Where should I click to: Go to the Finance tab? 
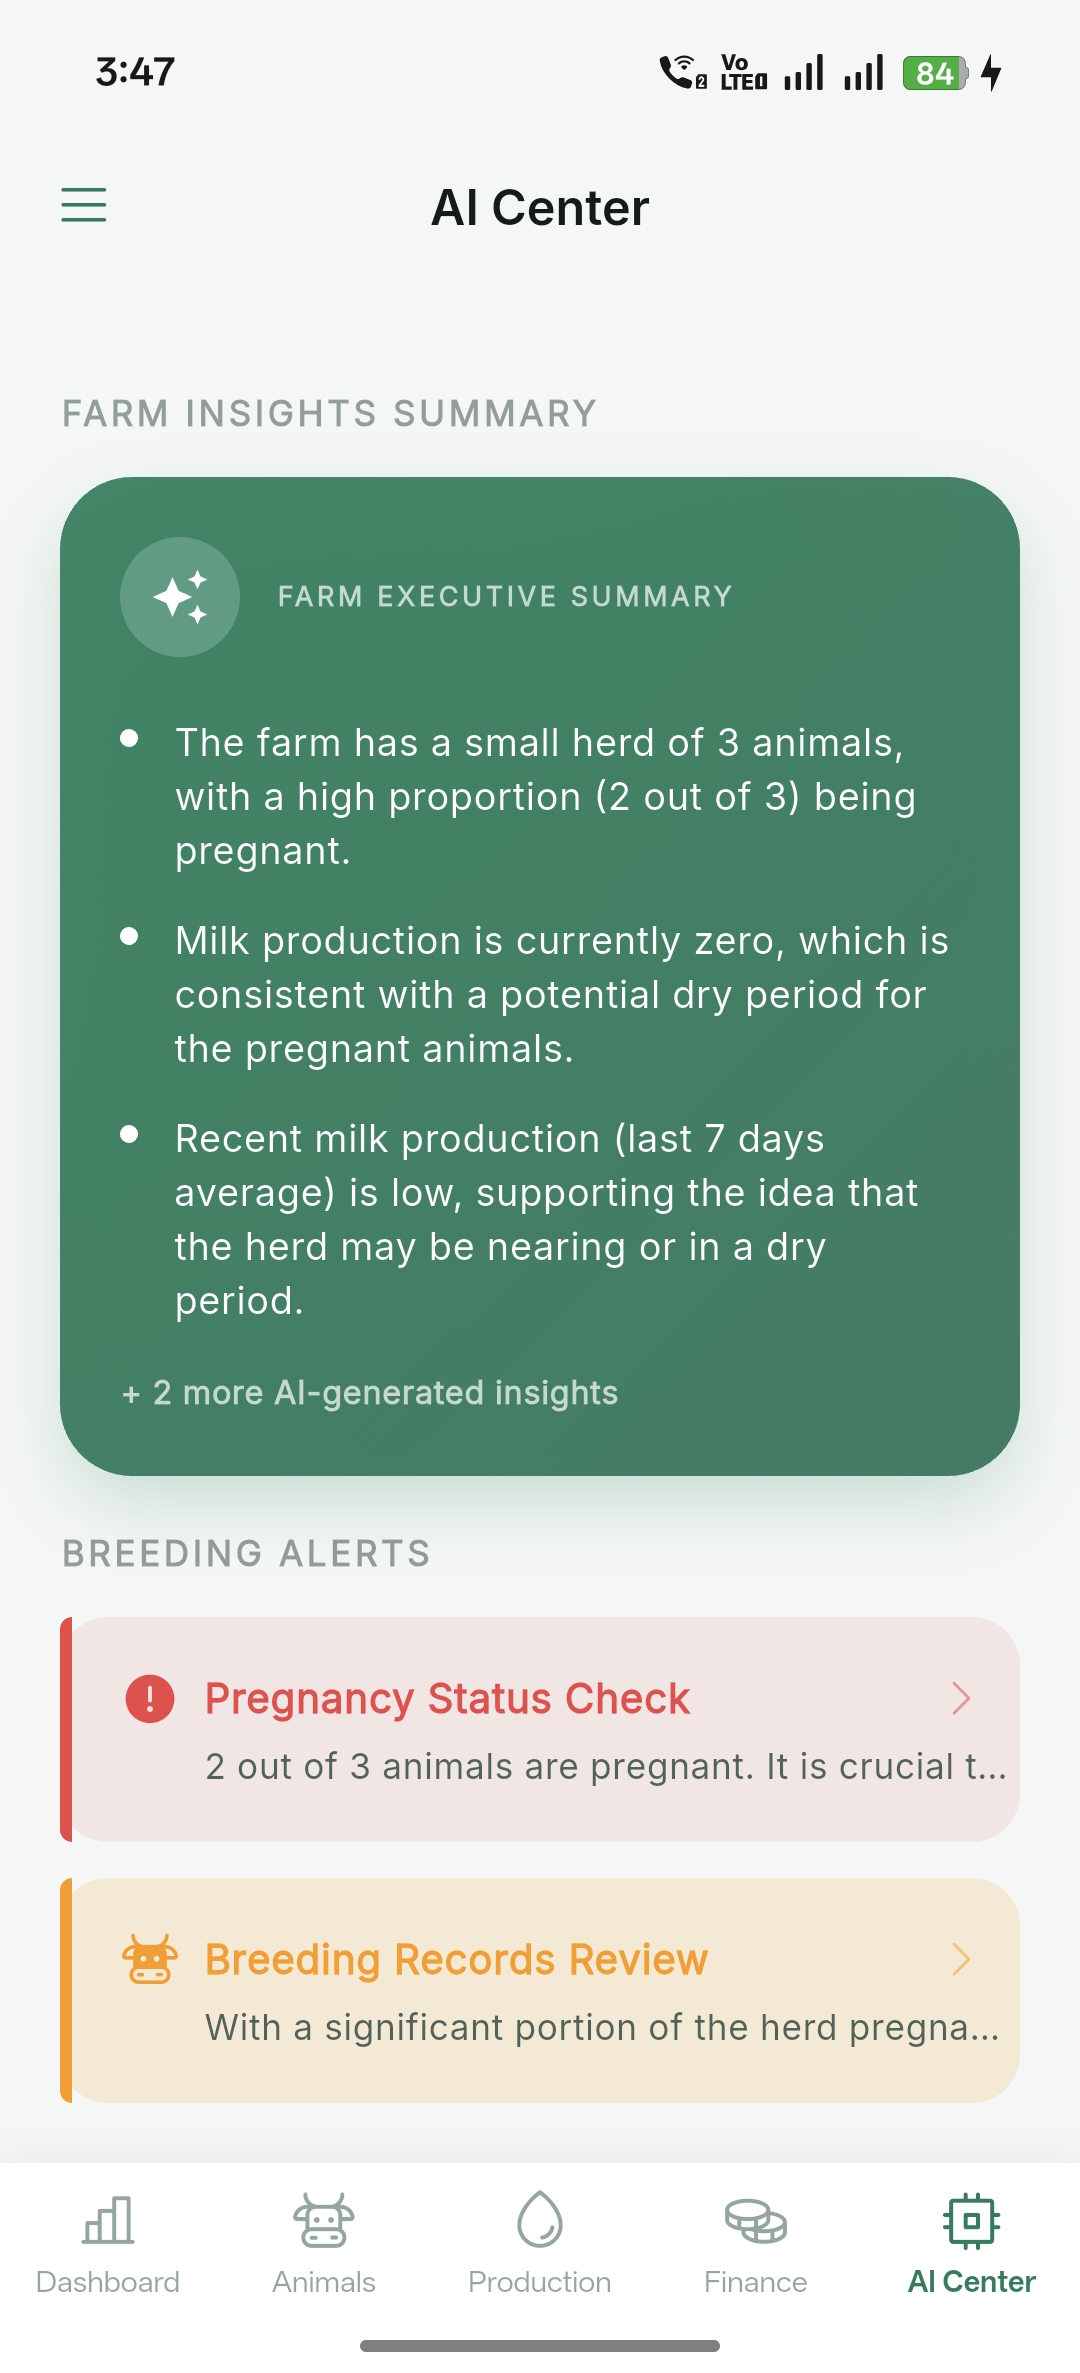pos(756,2281)
